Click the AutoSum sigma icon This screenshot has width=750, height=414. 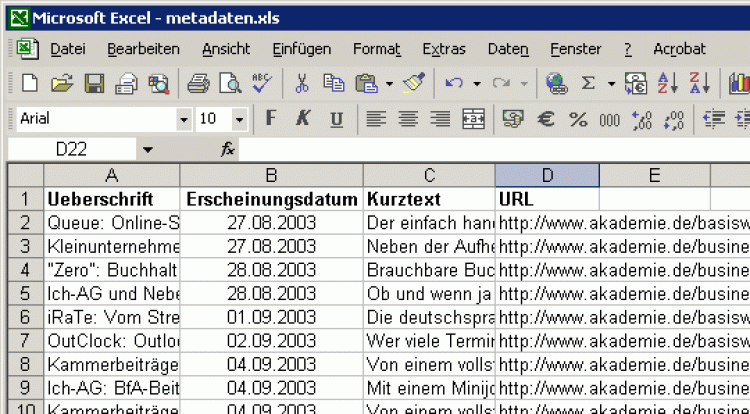tap(588, 84)
